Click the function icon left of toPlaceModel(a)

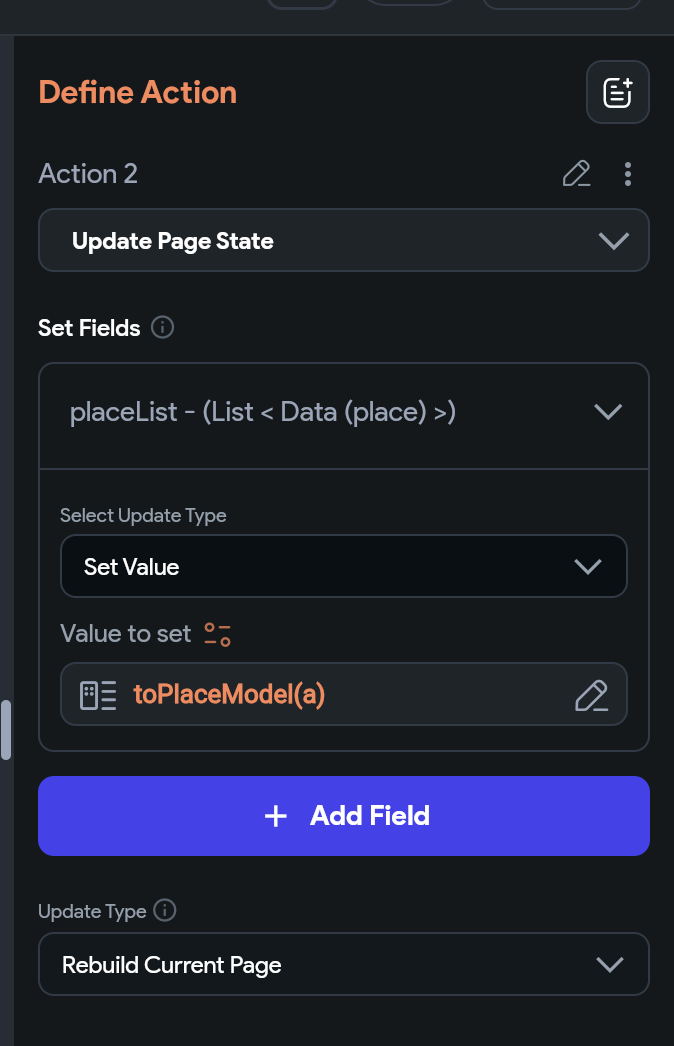coord(98,695)
